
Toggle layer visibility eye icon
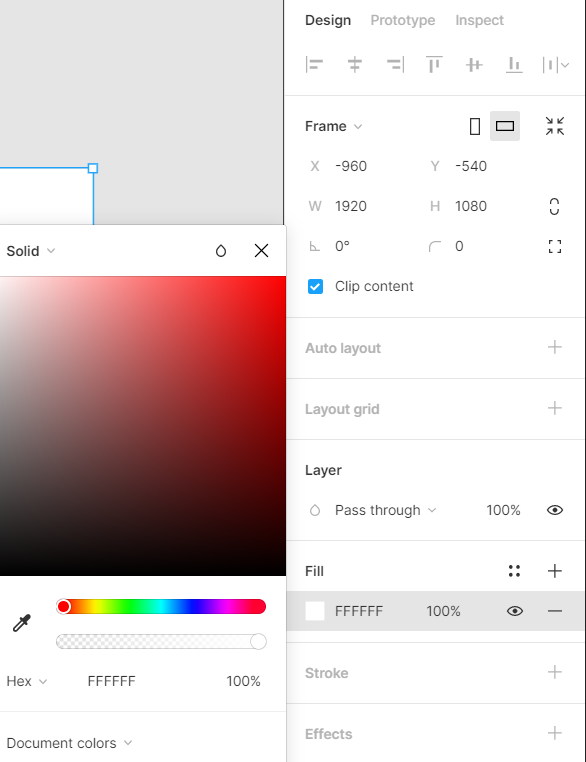pos(554,510)
